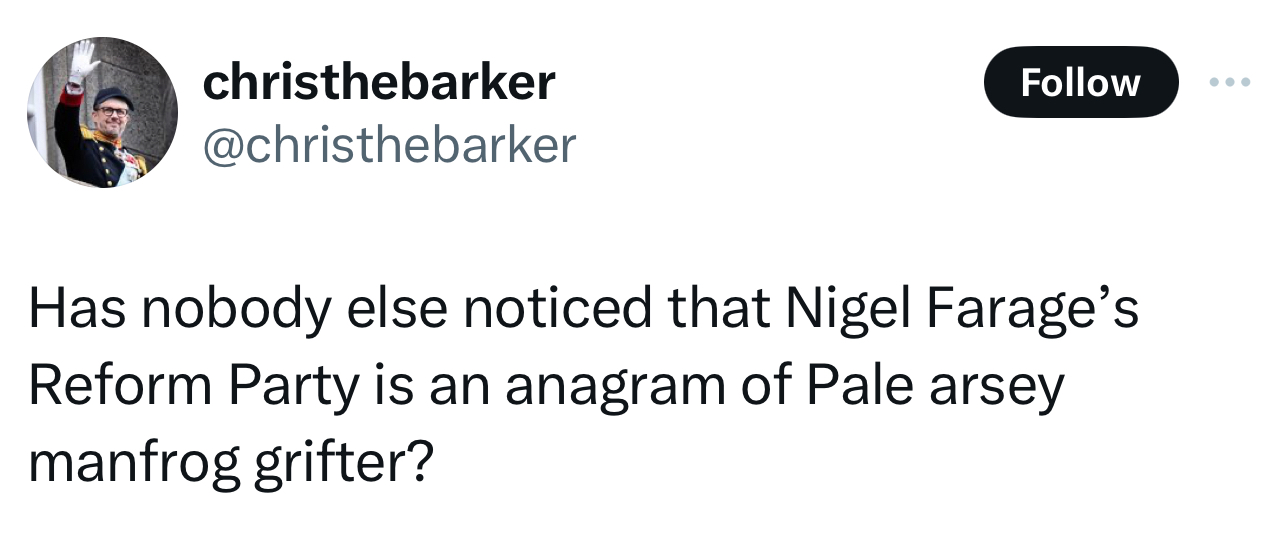Click the Follow button
Image resolution: width=1284 pixels, height=549 pixels.
tap(1080, 82)
